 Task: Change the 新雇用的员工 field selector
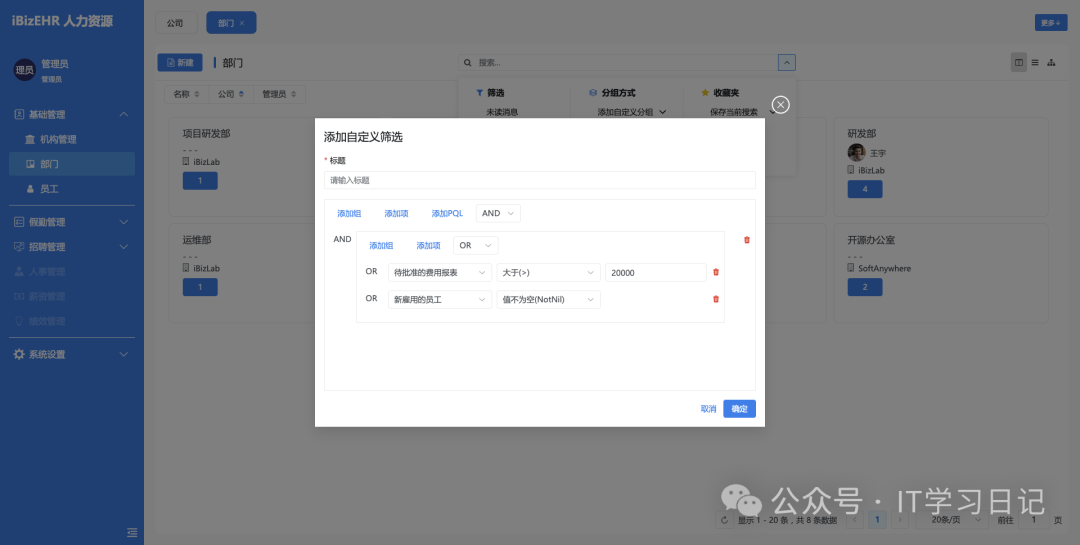point(439,299)
